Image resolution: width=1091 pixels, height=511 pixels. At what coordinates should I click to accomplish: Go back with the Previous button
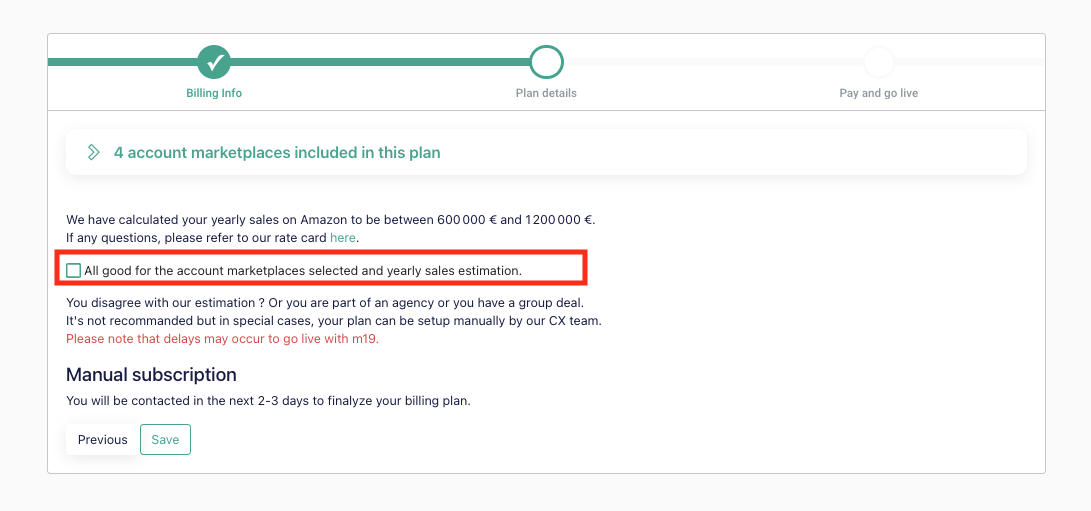103,439
